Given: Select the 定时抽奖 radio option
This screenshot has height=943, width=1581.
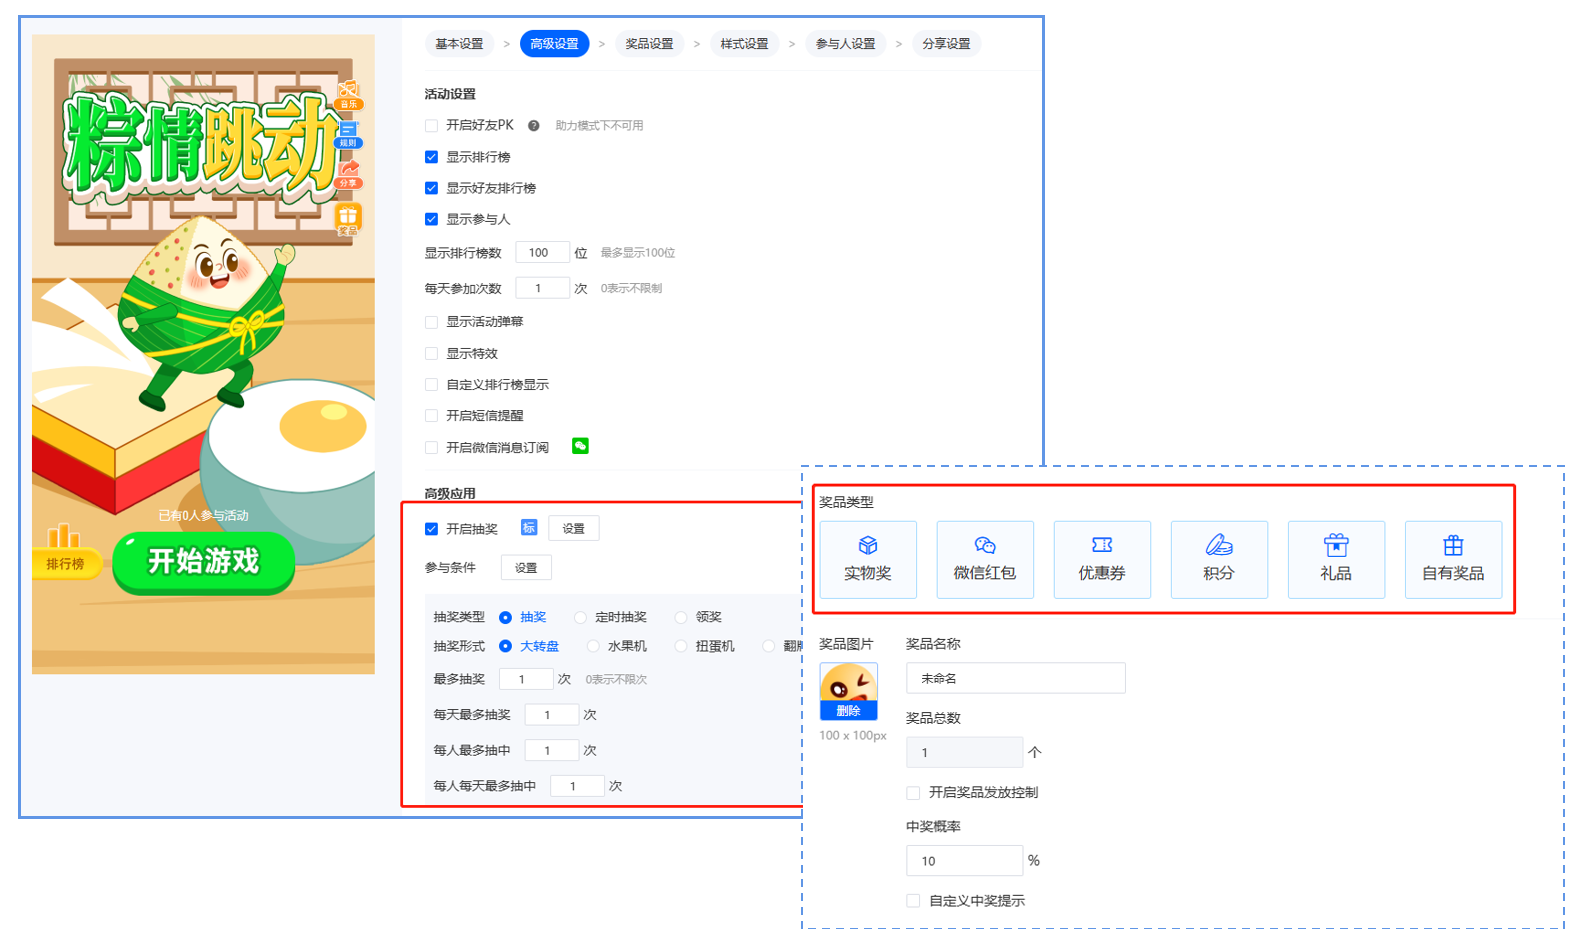Looking at the screenshot, I should (x=580, y=617).
